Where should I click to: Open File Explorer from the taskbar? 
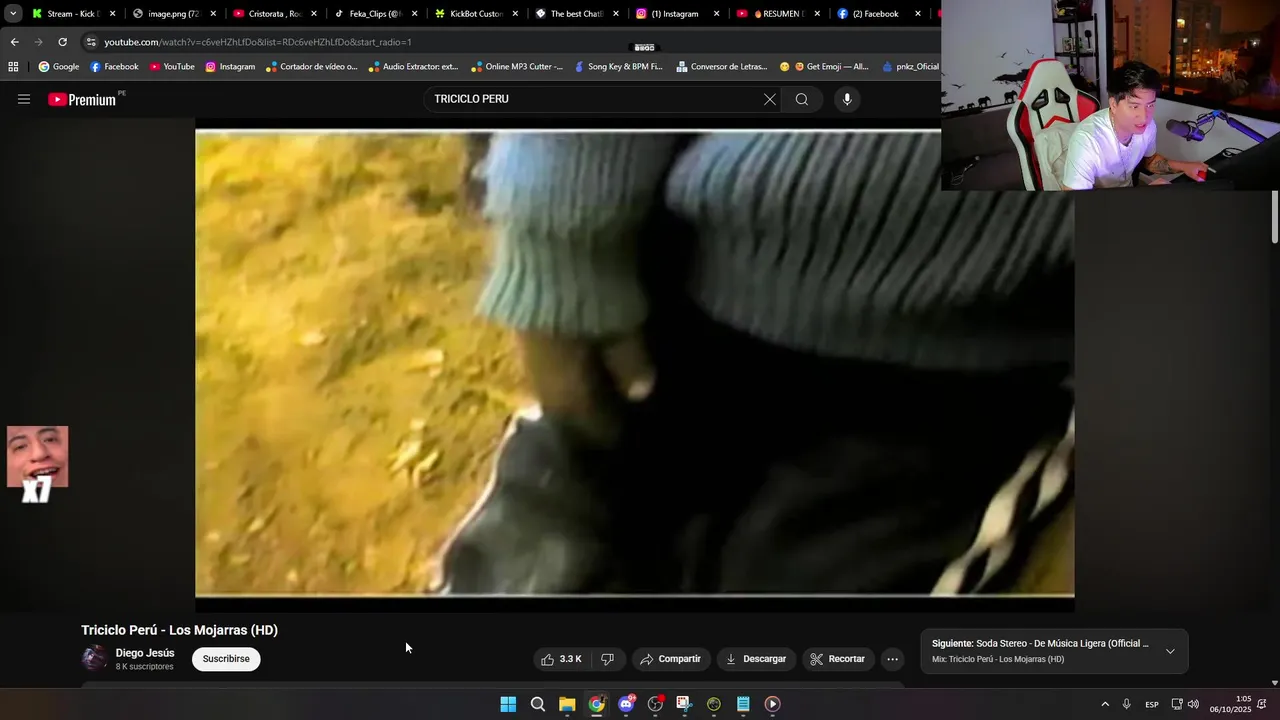pyautogui.click(x=567, y=704)
